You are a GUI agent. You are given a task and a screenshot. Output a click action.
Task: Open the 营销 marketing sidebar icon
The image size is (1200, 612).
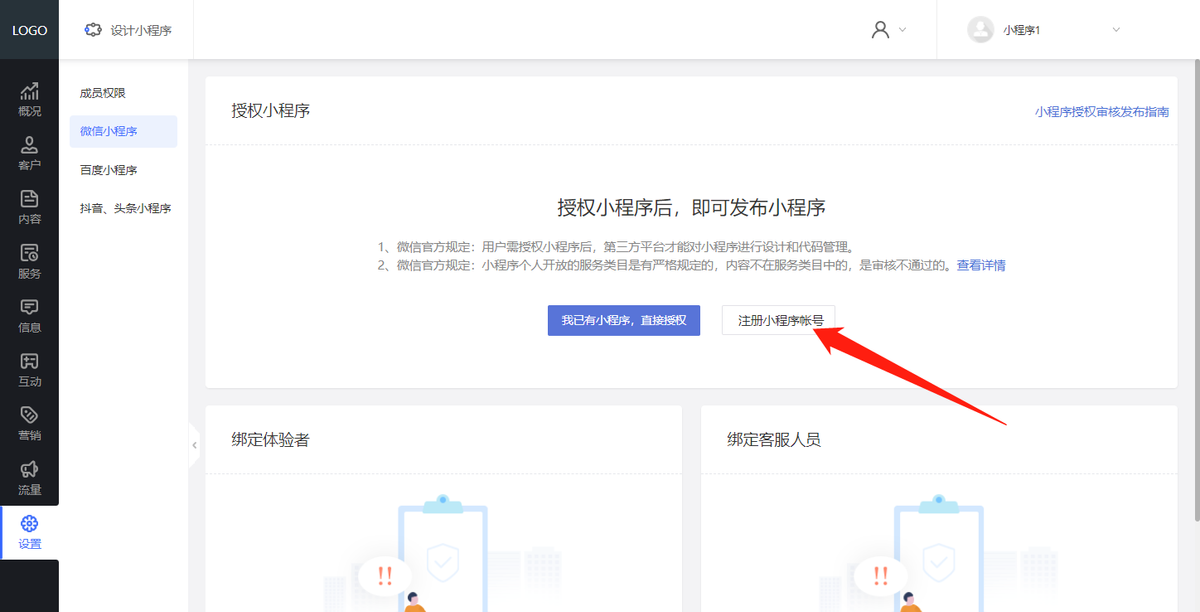pyautogui.click(x=29, y=424)
